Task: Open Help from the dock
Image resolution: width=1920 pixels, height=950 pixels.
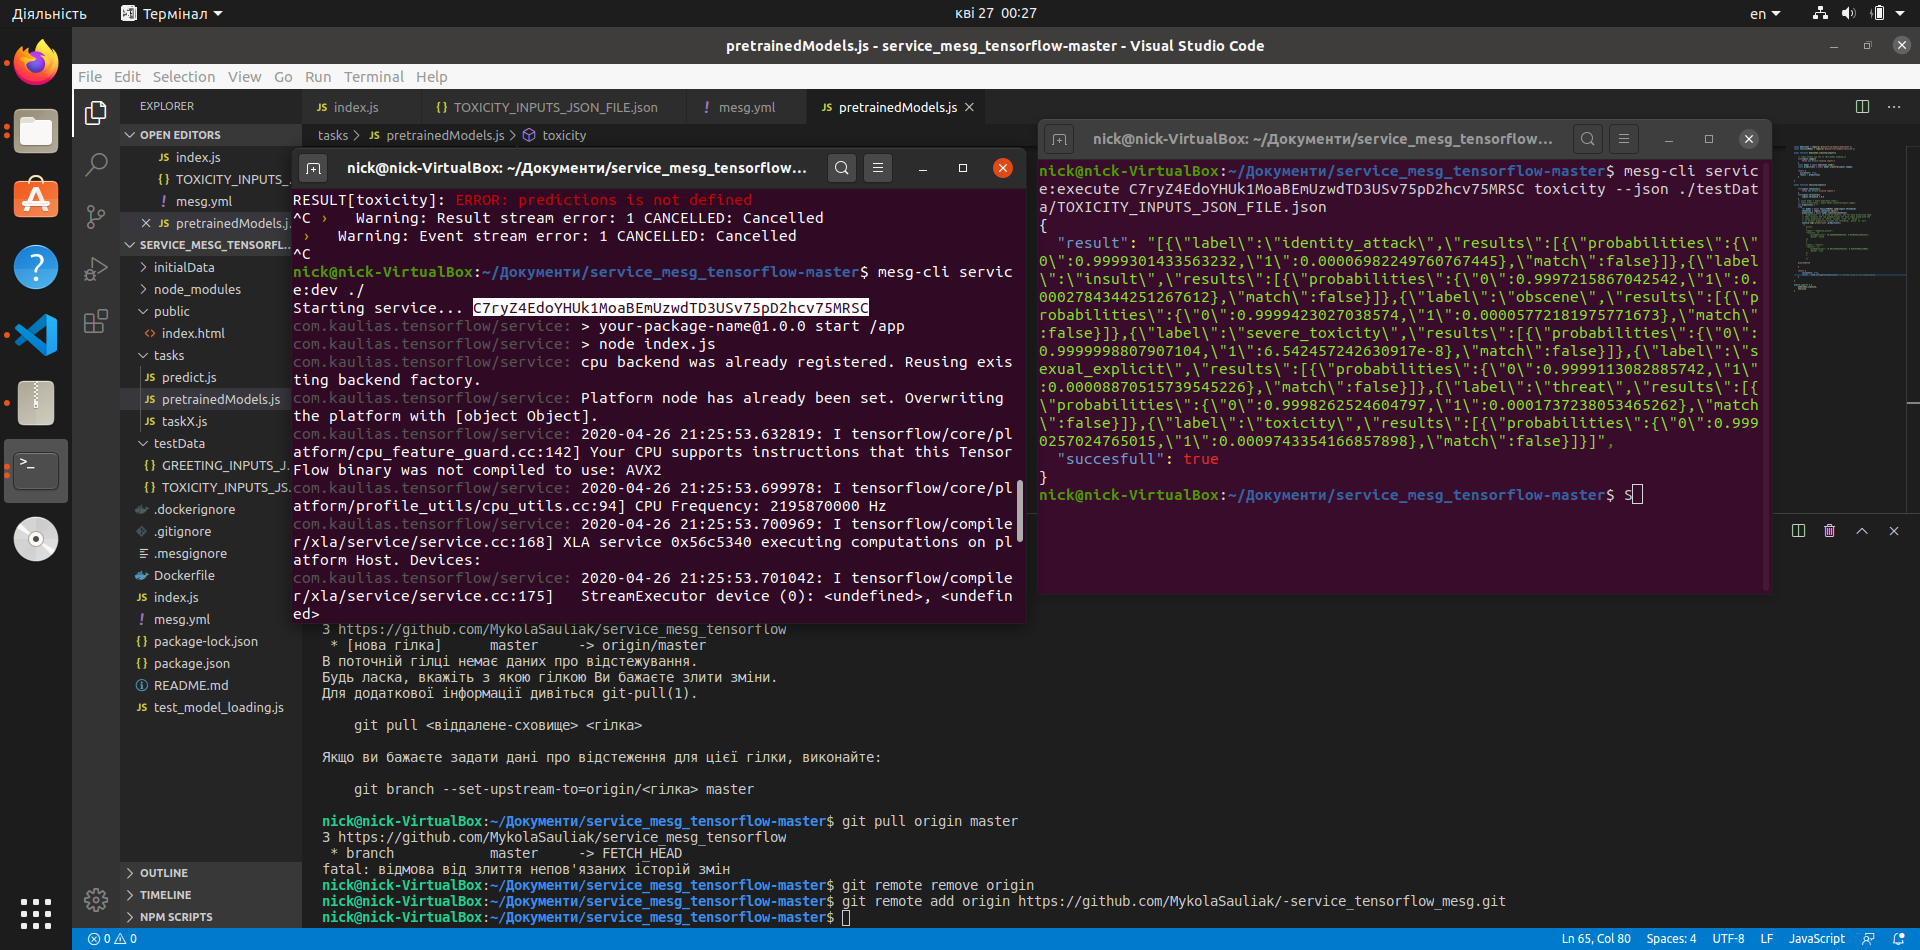Action: [x=36, y=267]
